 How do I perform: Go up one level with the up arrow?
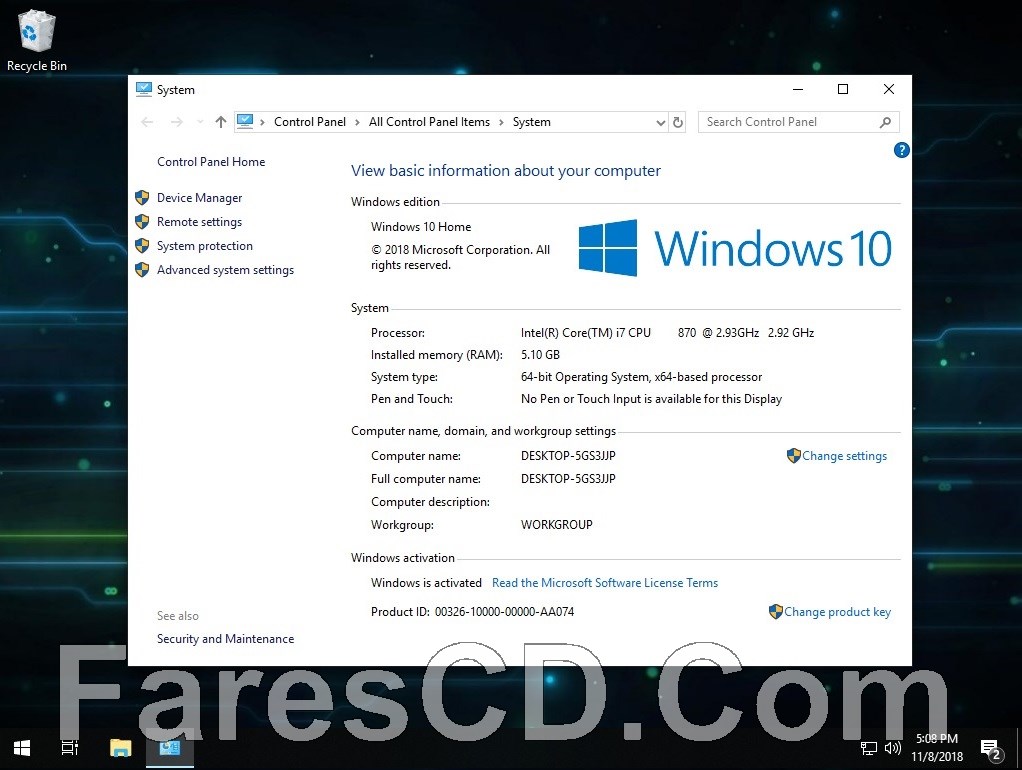221,122
